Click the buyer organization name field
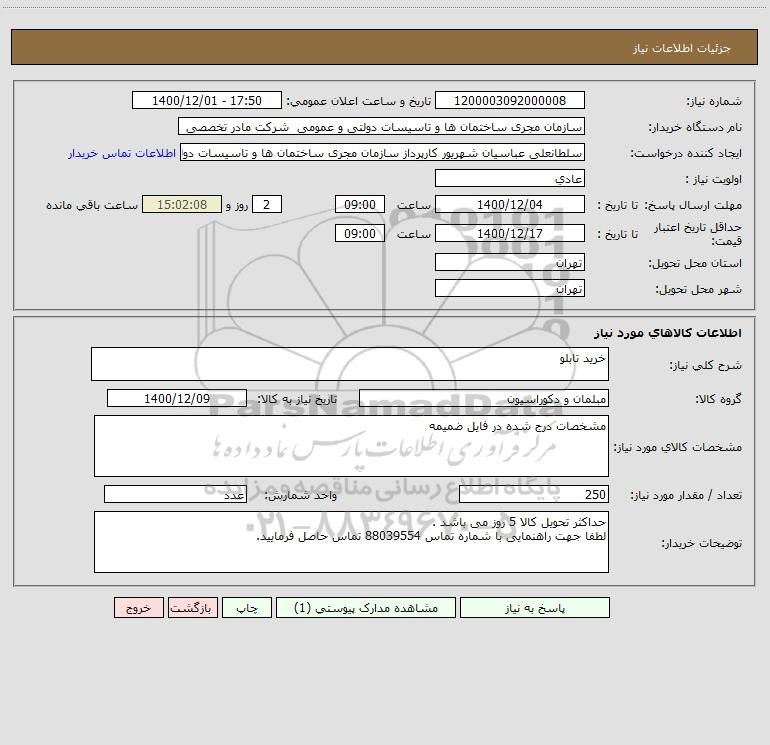The width and height of the screenshot is (770, 745). [x=381, y=126]
